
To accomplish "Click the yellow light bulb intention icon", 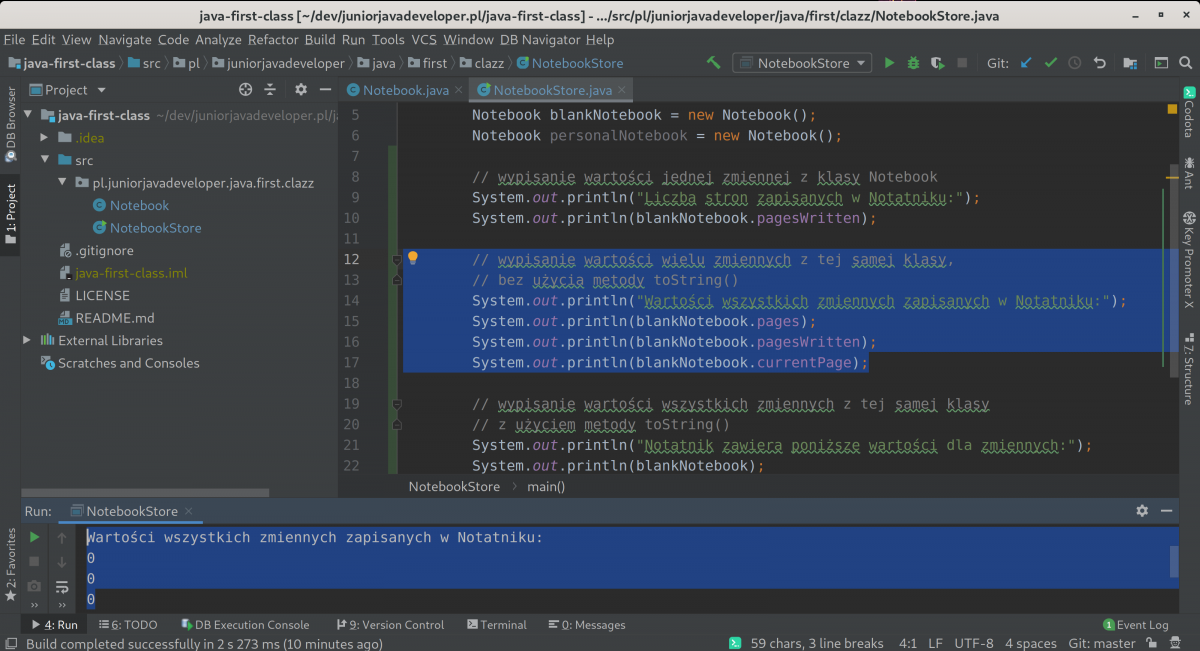I will [x=412, y=258].
